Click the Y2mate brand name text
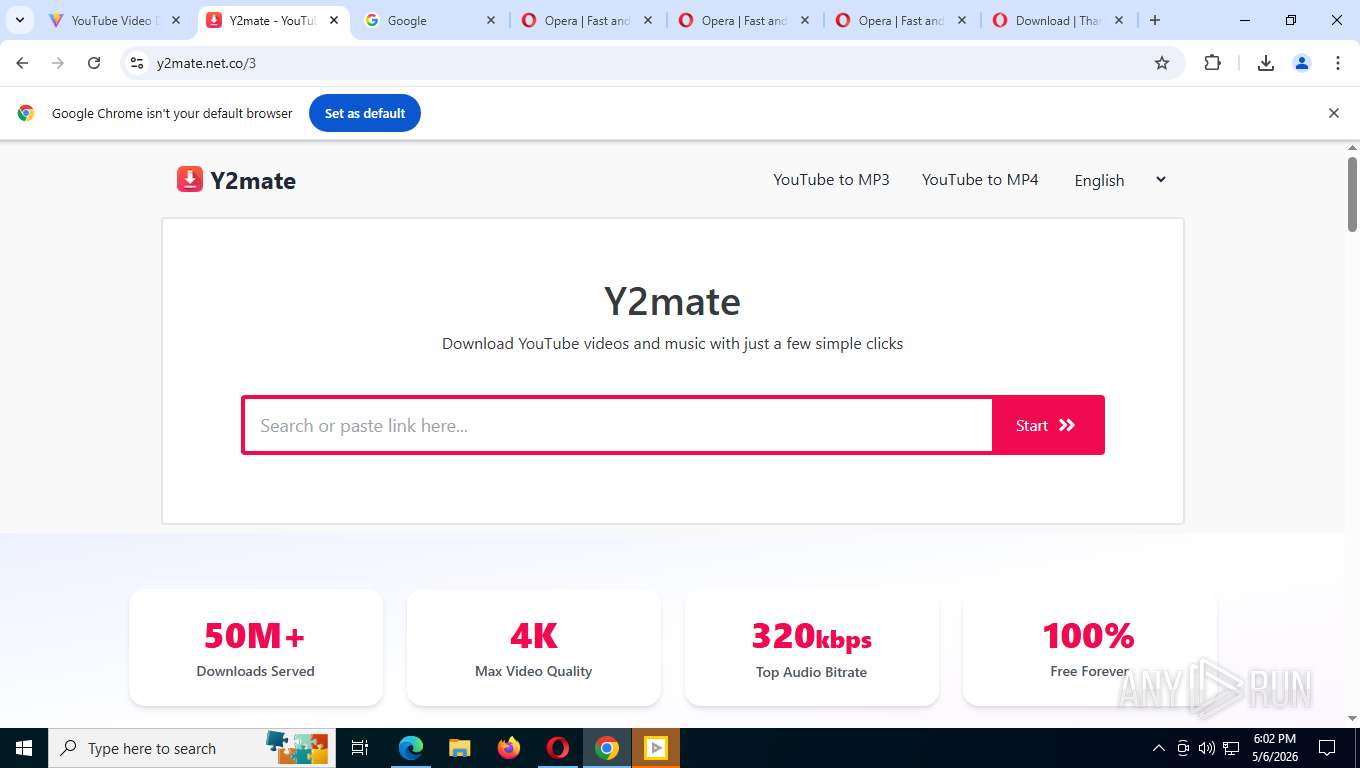The height and width of the screenshot is (768, 1360). coord(253,181)
